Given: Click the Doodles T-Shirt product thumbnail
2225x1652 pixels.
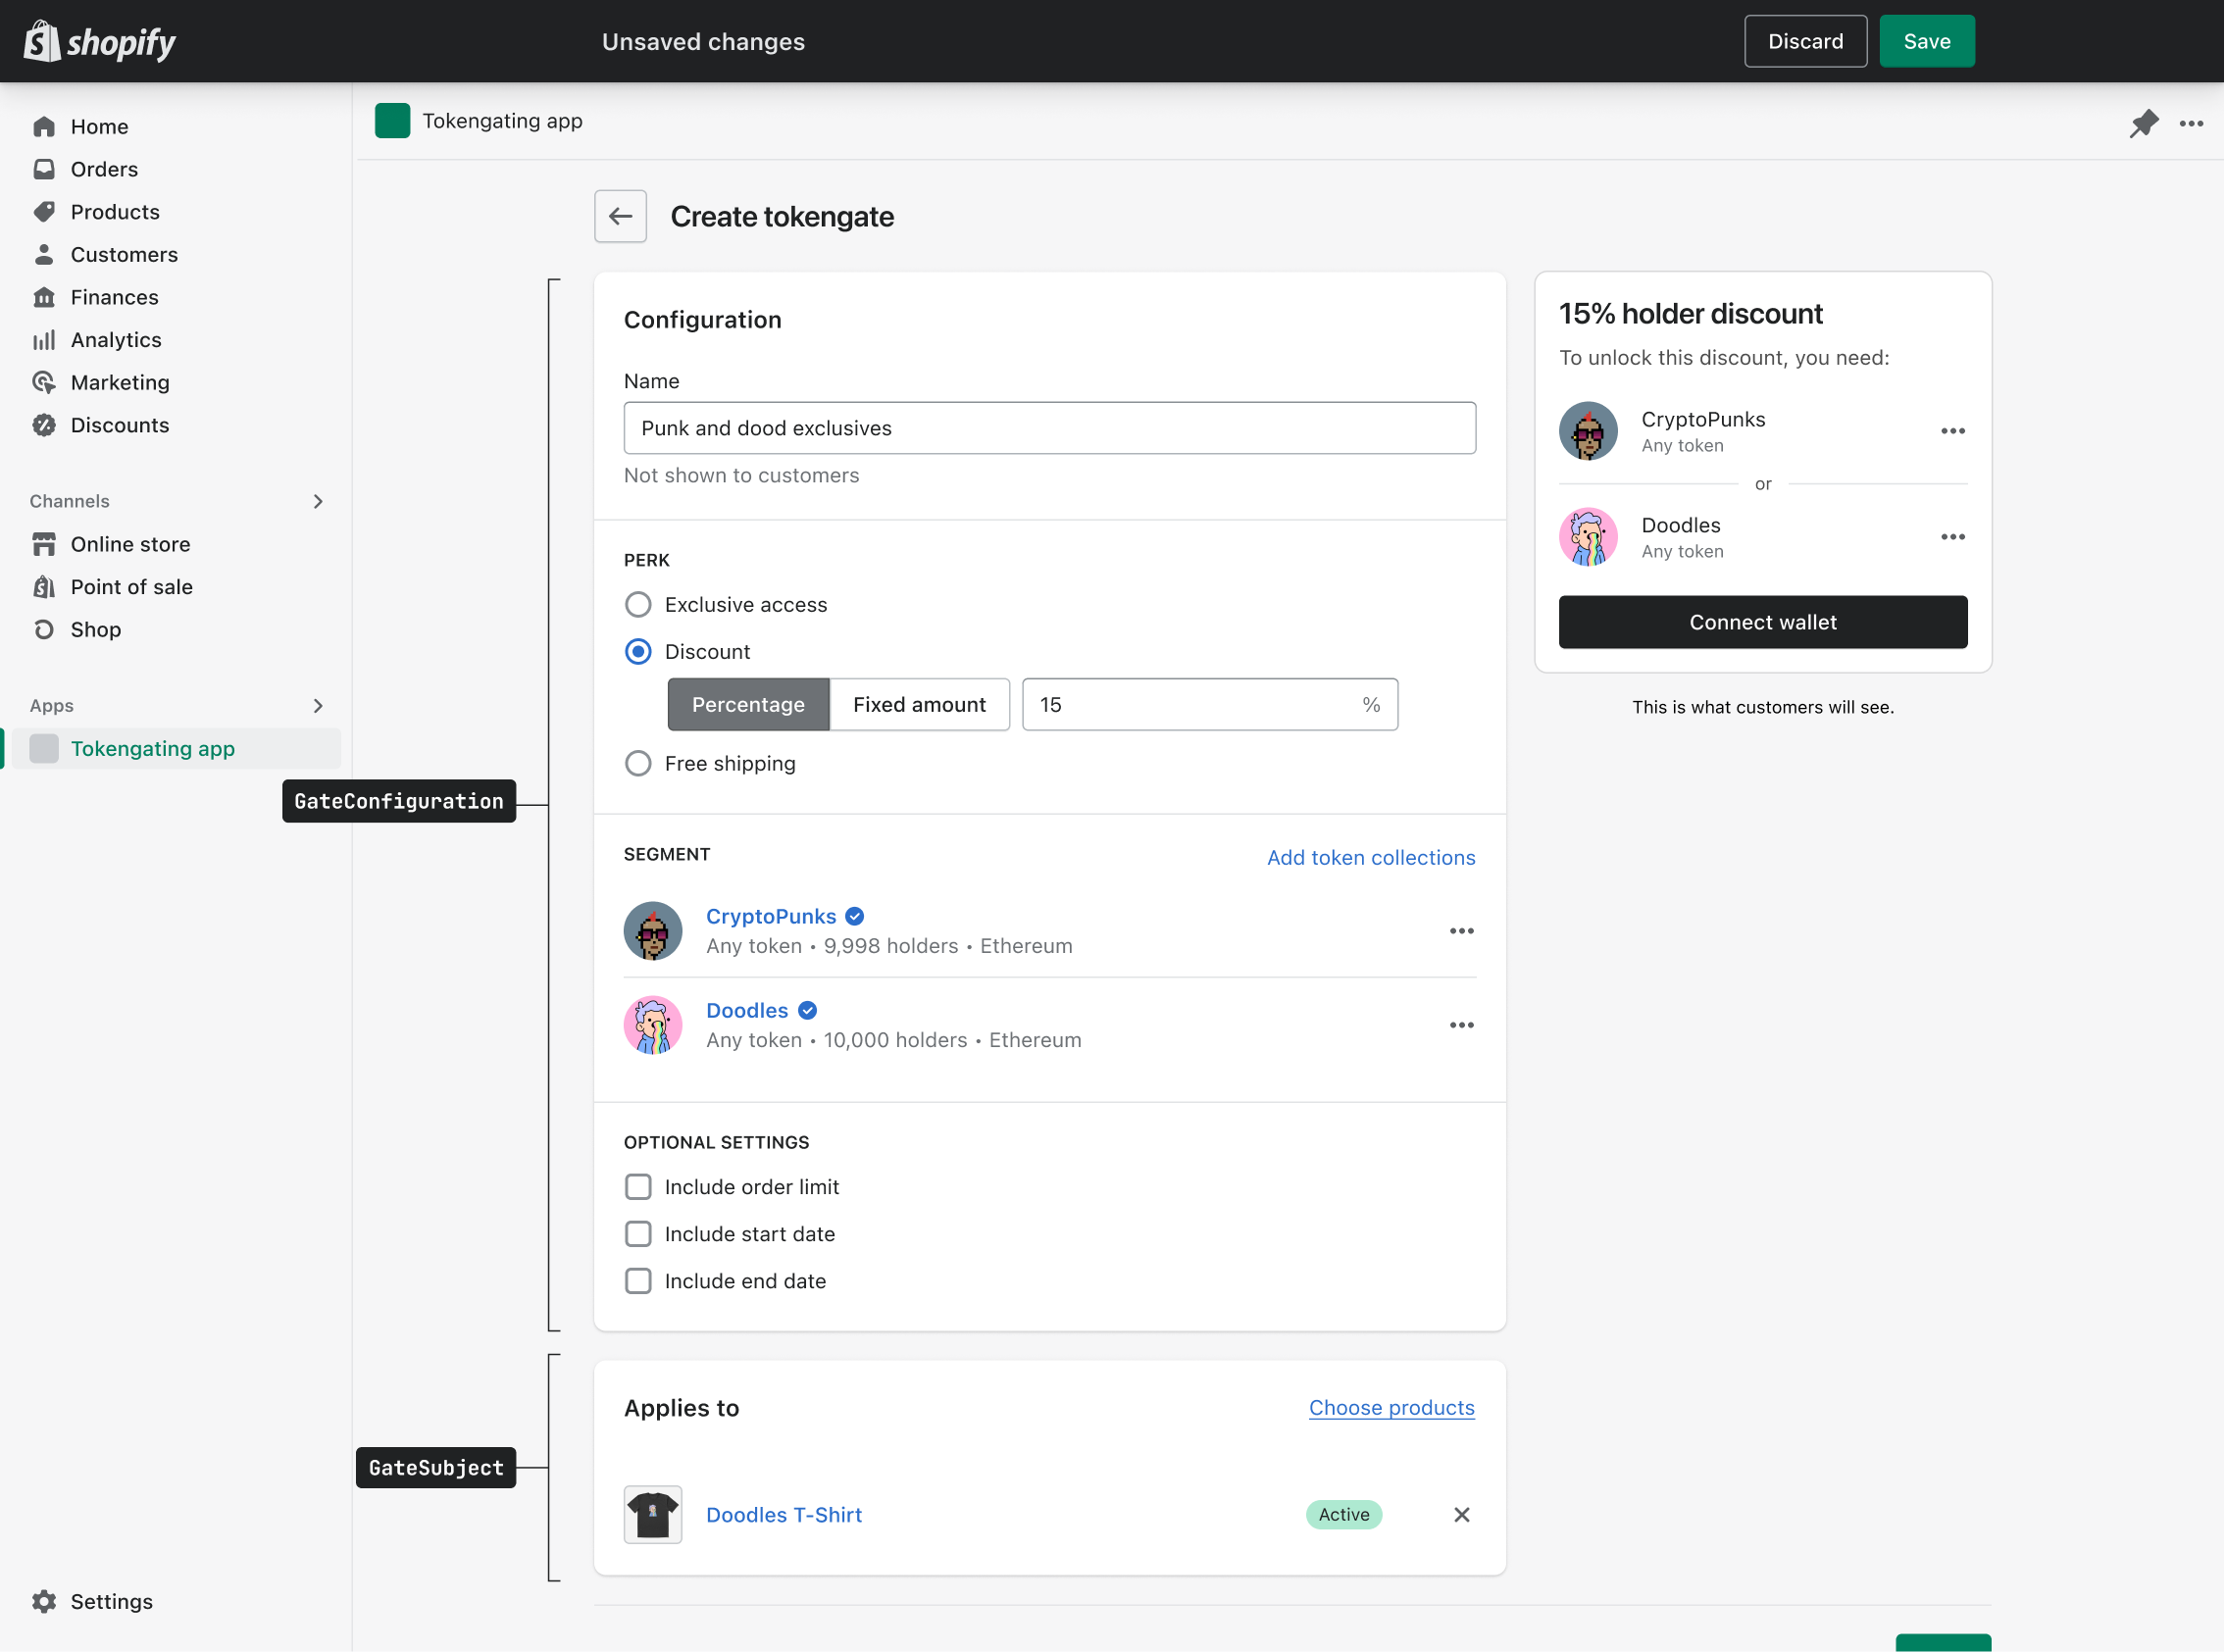Looking at the screenshot, I should pyautogui.click(x=652, y=1513).
